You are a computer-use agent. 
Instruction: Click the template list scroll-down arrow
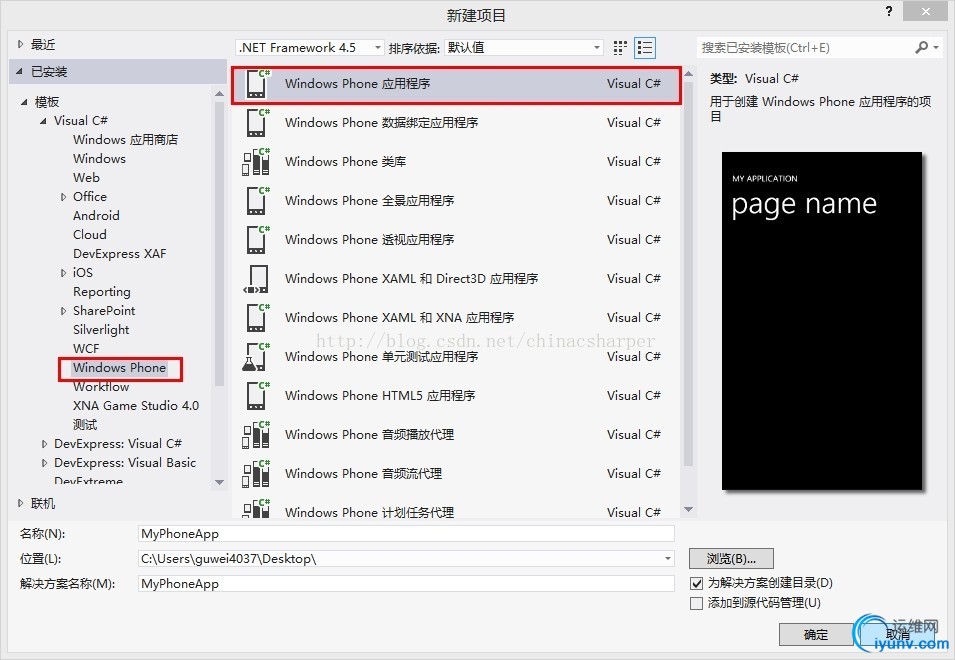click(689, 509)
